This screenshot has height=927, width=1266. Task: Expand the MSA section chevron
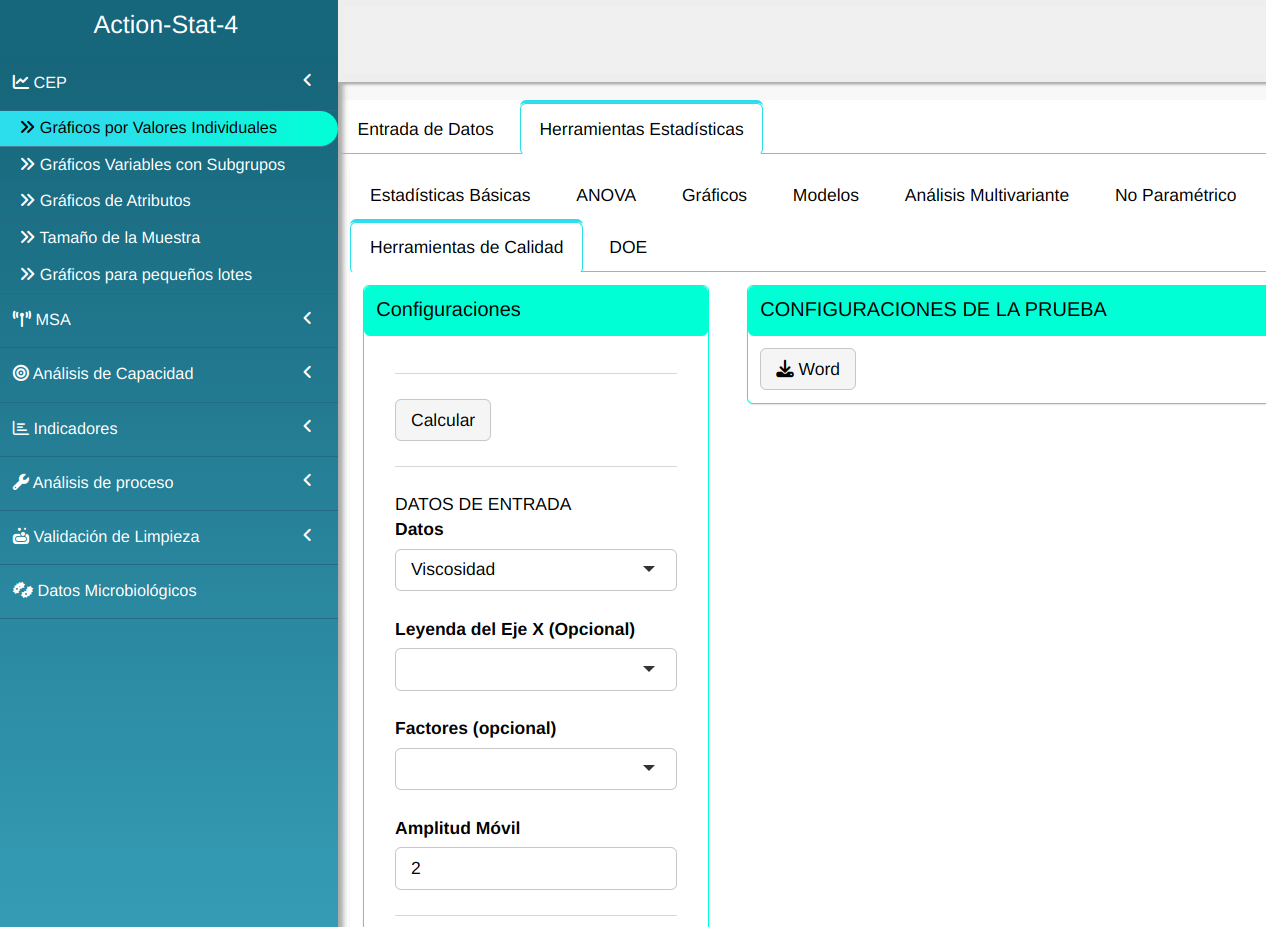[308, 318]
